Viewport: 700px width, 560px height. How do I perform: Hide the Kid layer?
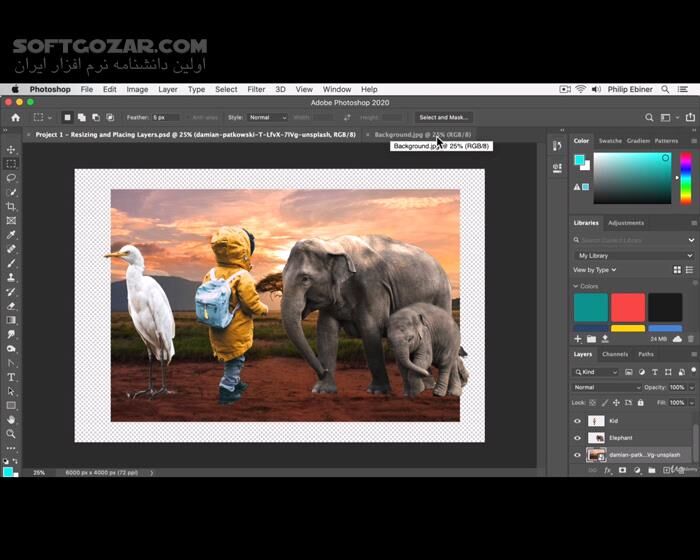[577, 421]
